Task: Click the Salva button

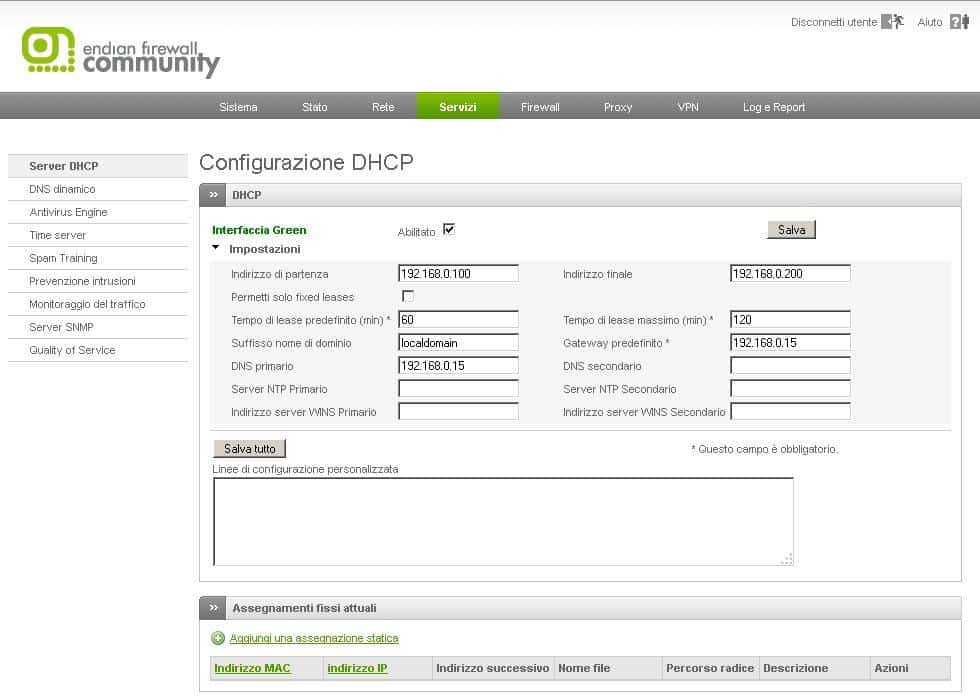Action: click(790, 229)
